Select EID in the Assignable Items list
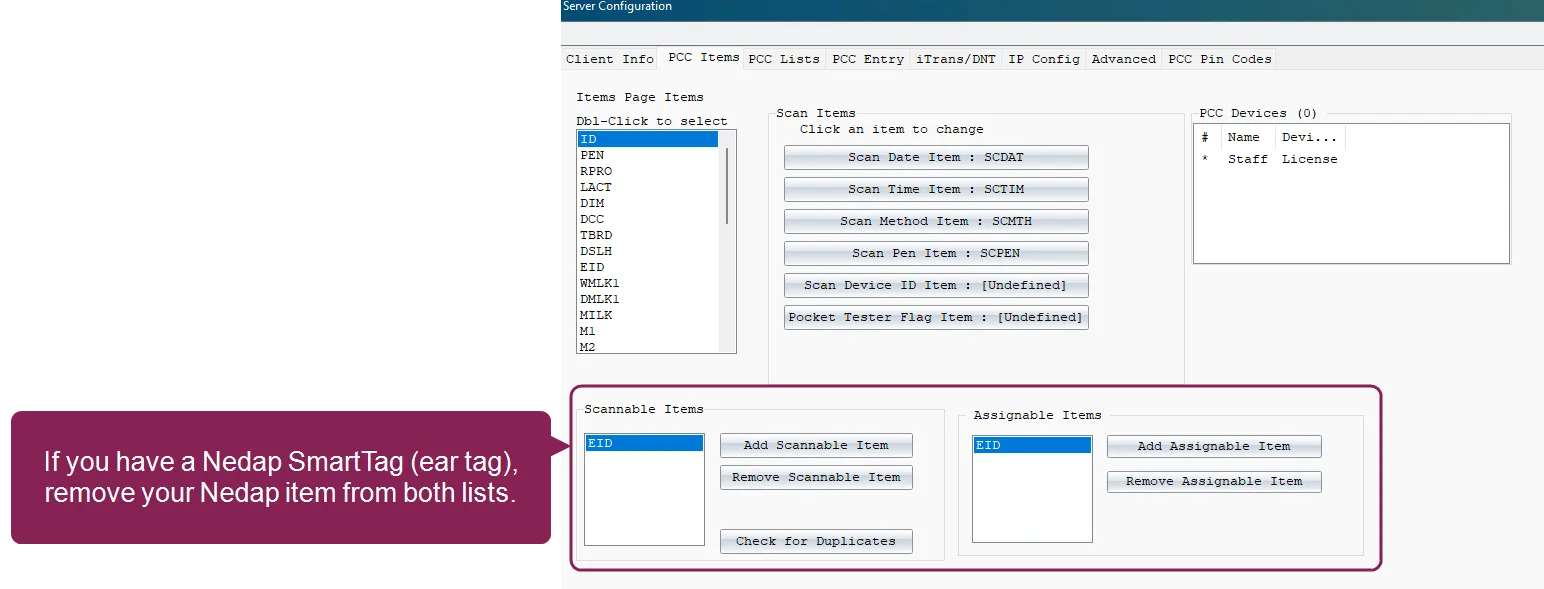Viewport: 1544px width, 589px height. pos(1032,445)
